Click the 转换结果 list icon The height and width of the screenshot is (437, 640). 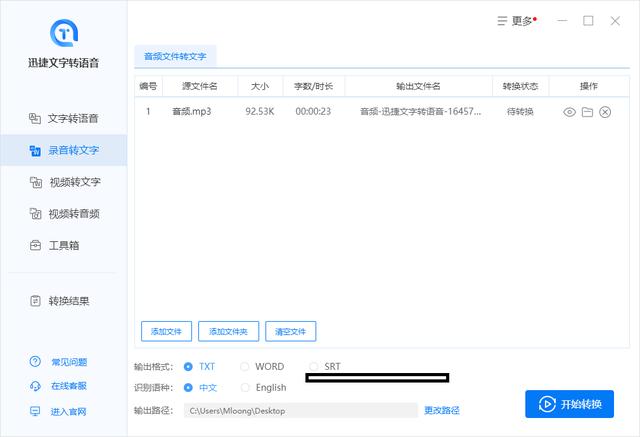point(36,301)
